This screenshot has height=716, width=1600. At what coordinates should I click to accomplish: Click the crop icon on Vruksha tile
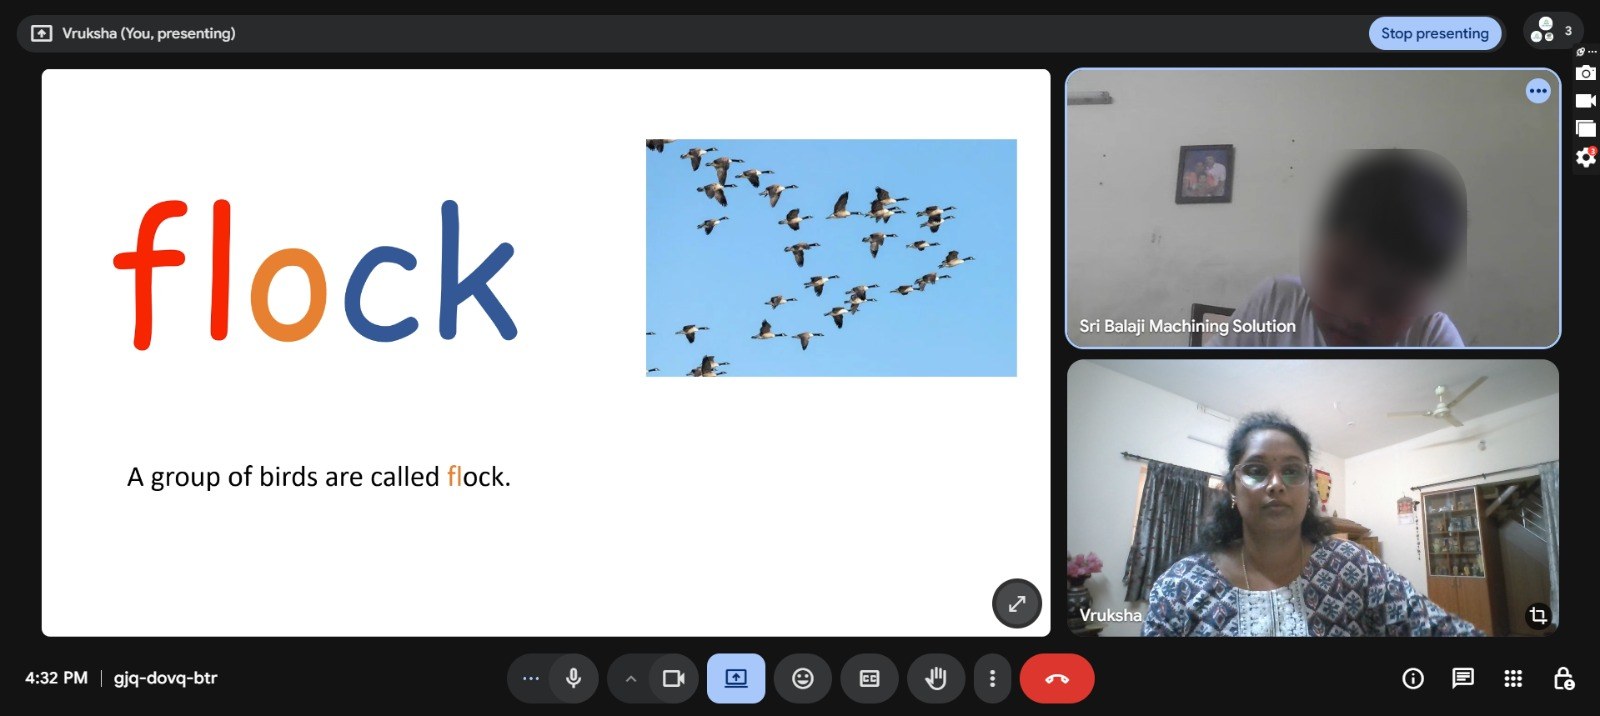click(x=1538, y=615)
